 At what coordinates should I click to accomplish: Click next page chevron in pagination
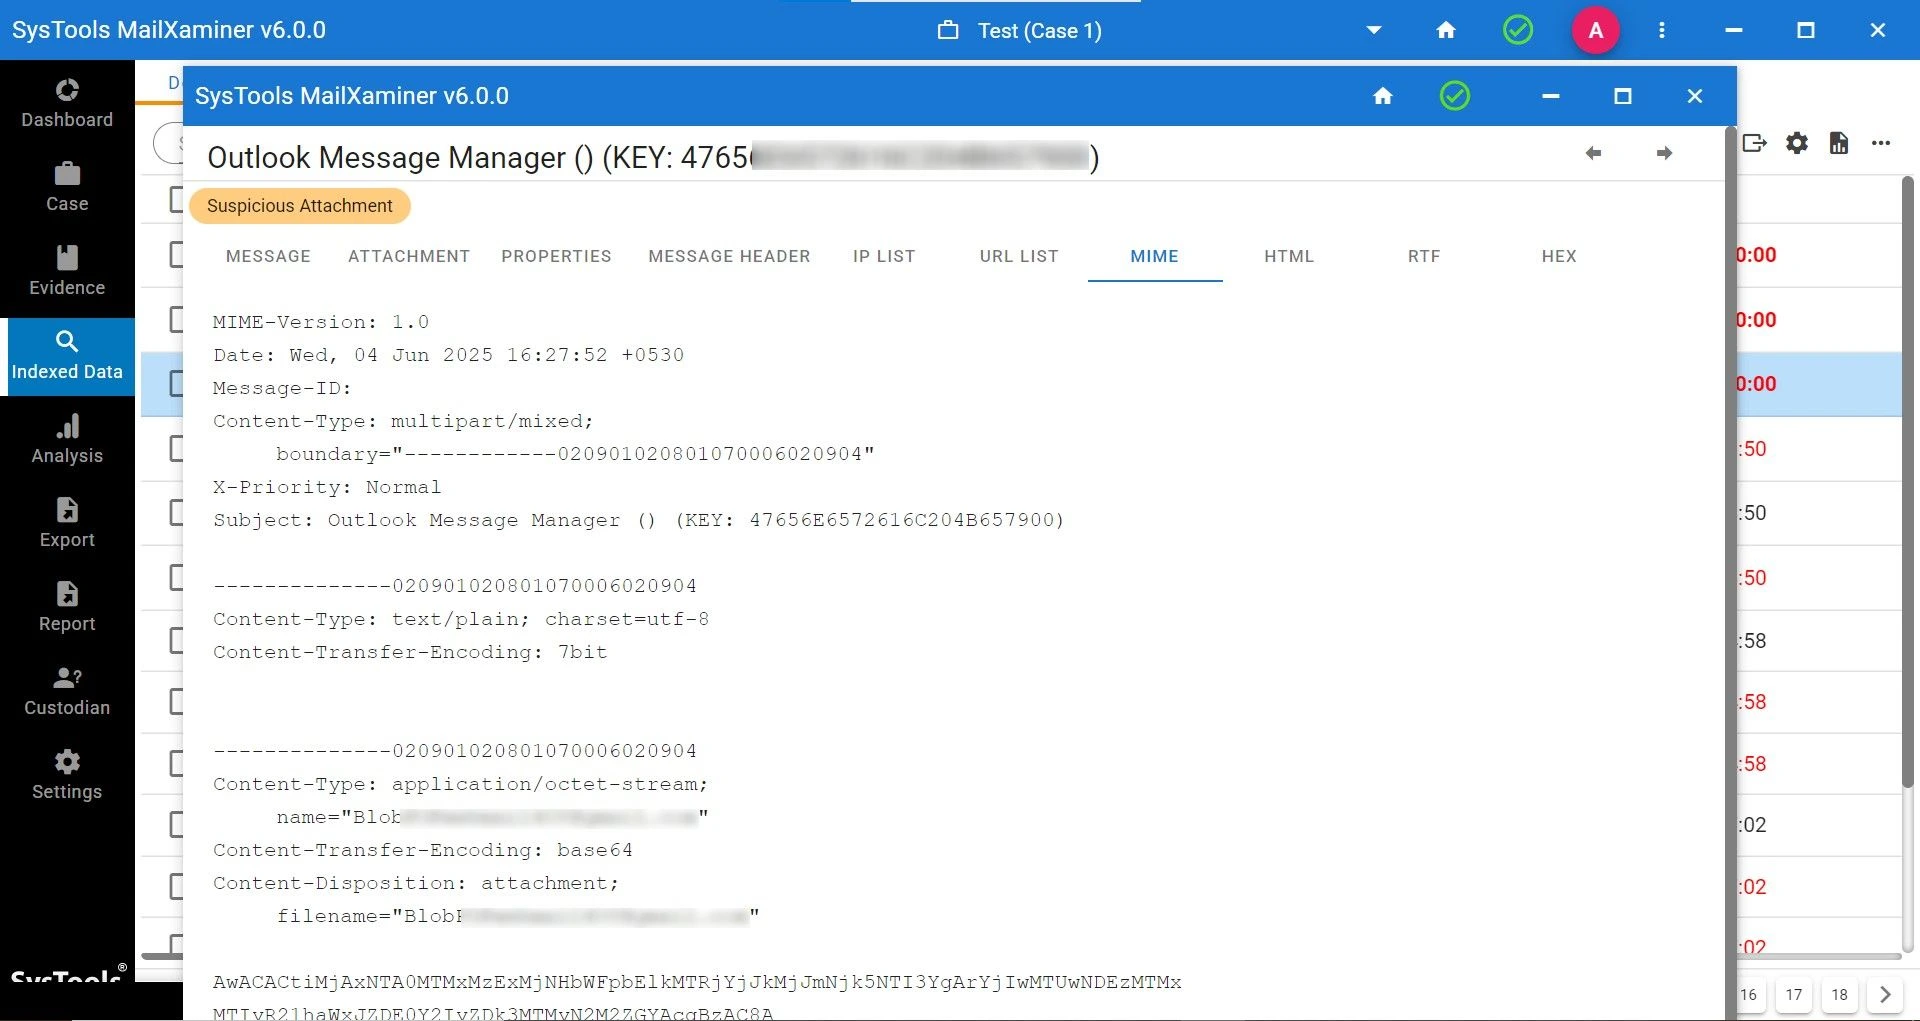click(1885, 994)
